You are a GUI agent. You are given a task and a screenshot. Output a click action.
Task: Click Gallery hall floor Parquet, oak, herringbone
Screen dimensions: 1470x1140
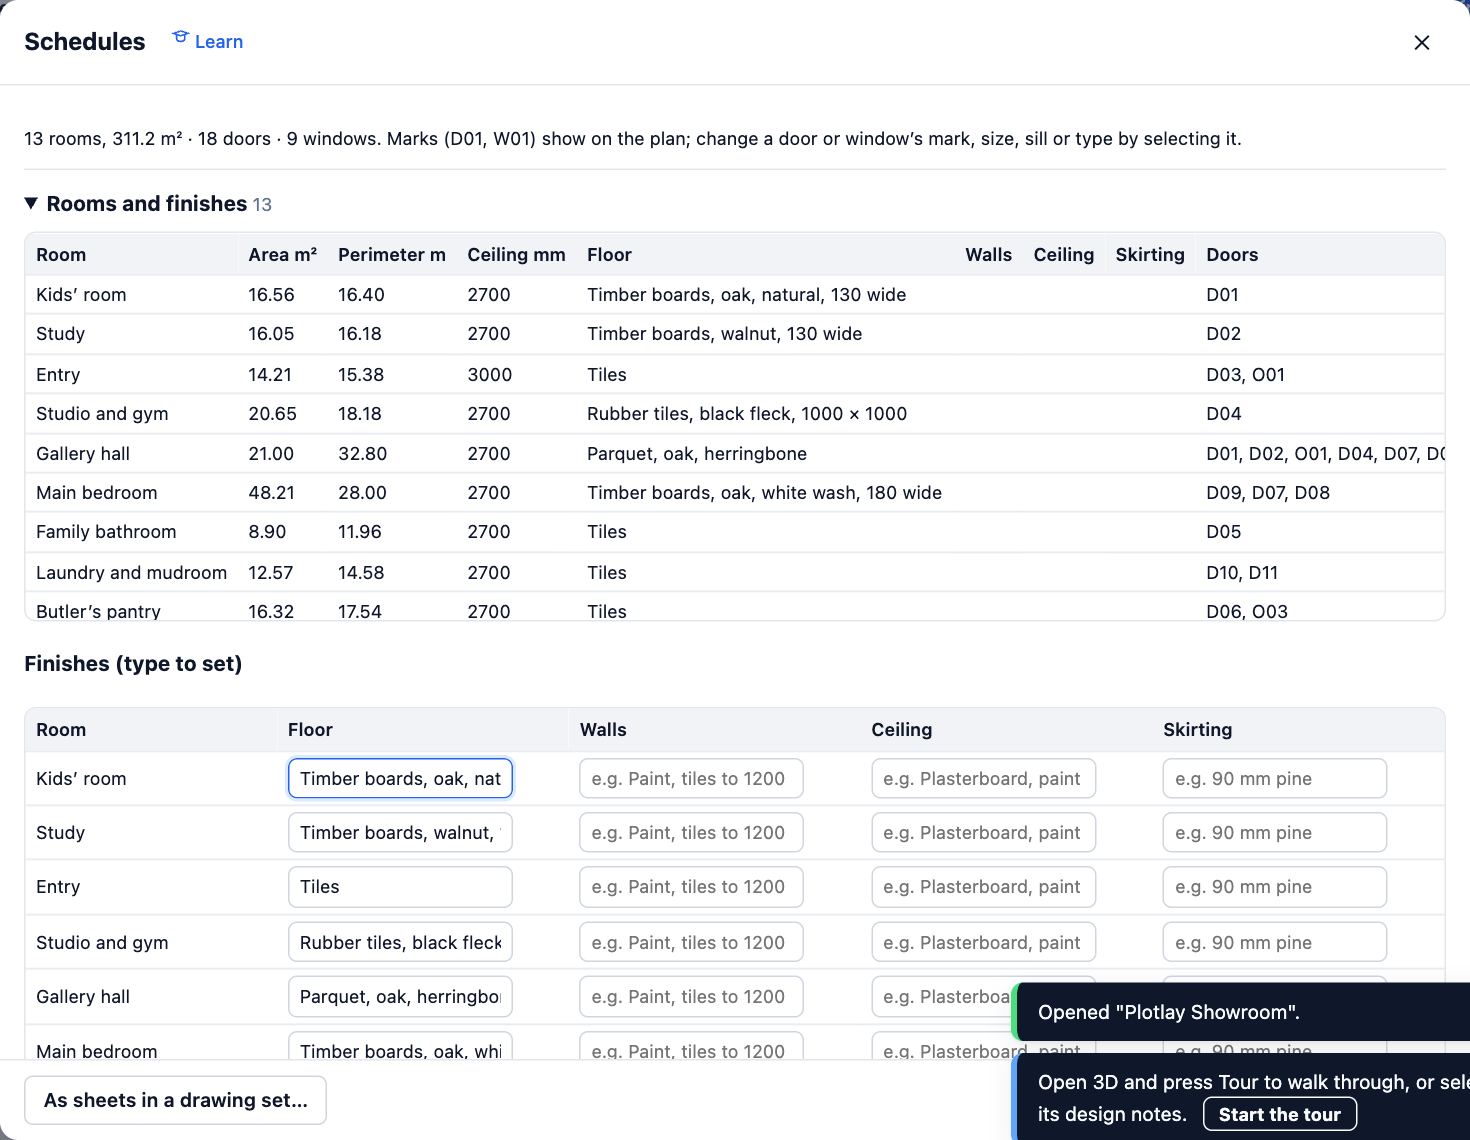[x=696, y=453]
